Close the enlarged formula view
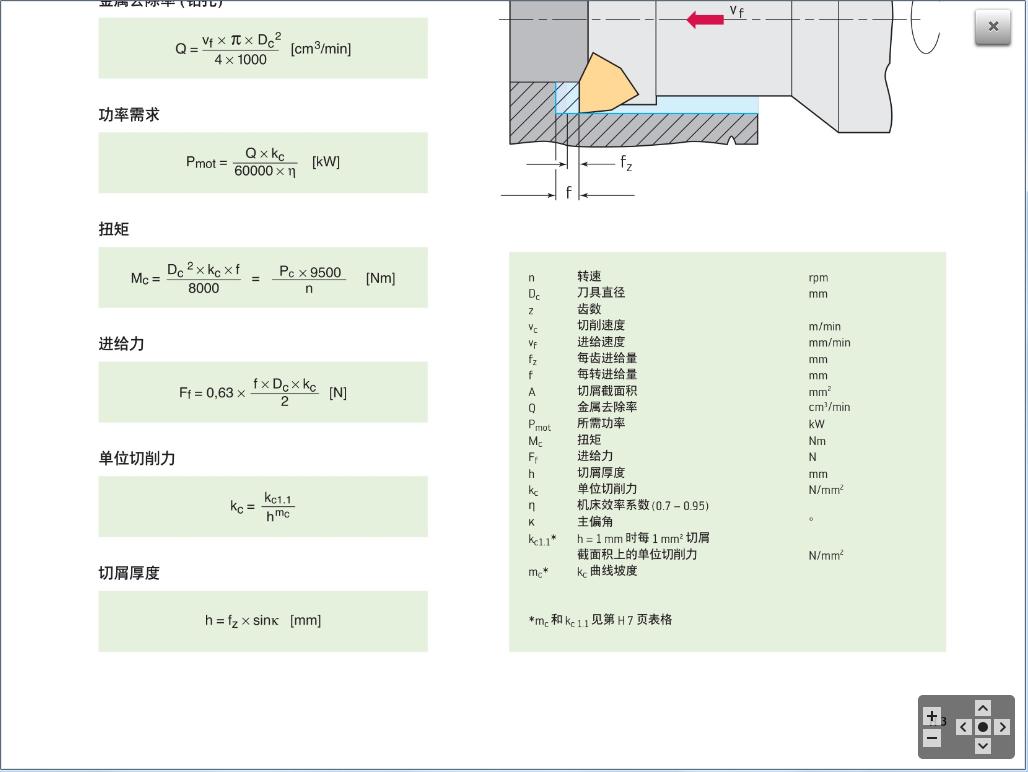This screenshot has width=1028, height=772. pyautogui.click(x=993, y=28)
